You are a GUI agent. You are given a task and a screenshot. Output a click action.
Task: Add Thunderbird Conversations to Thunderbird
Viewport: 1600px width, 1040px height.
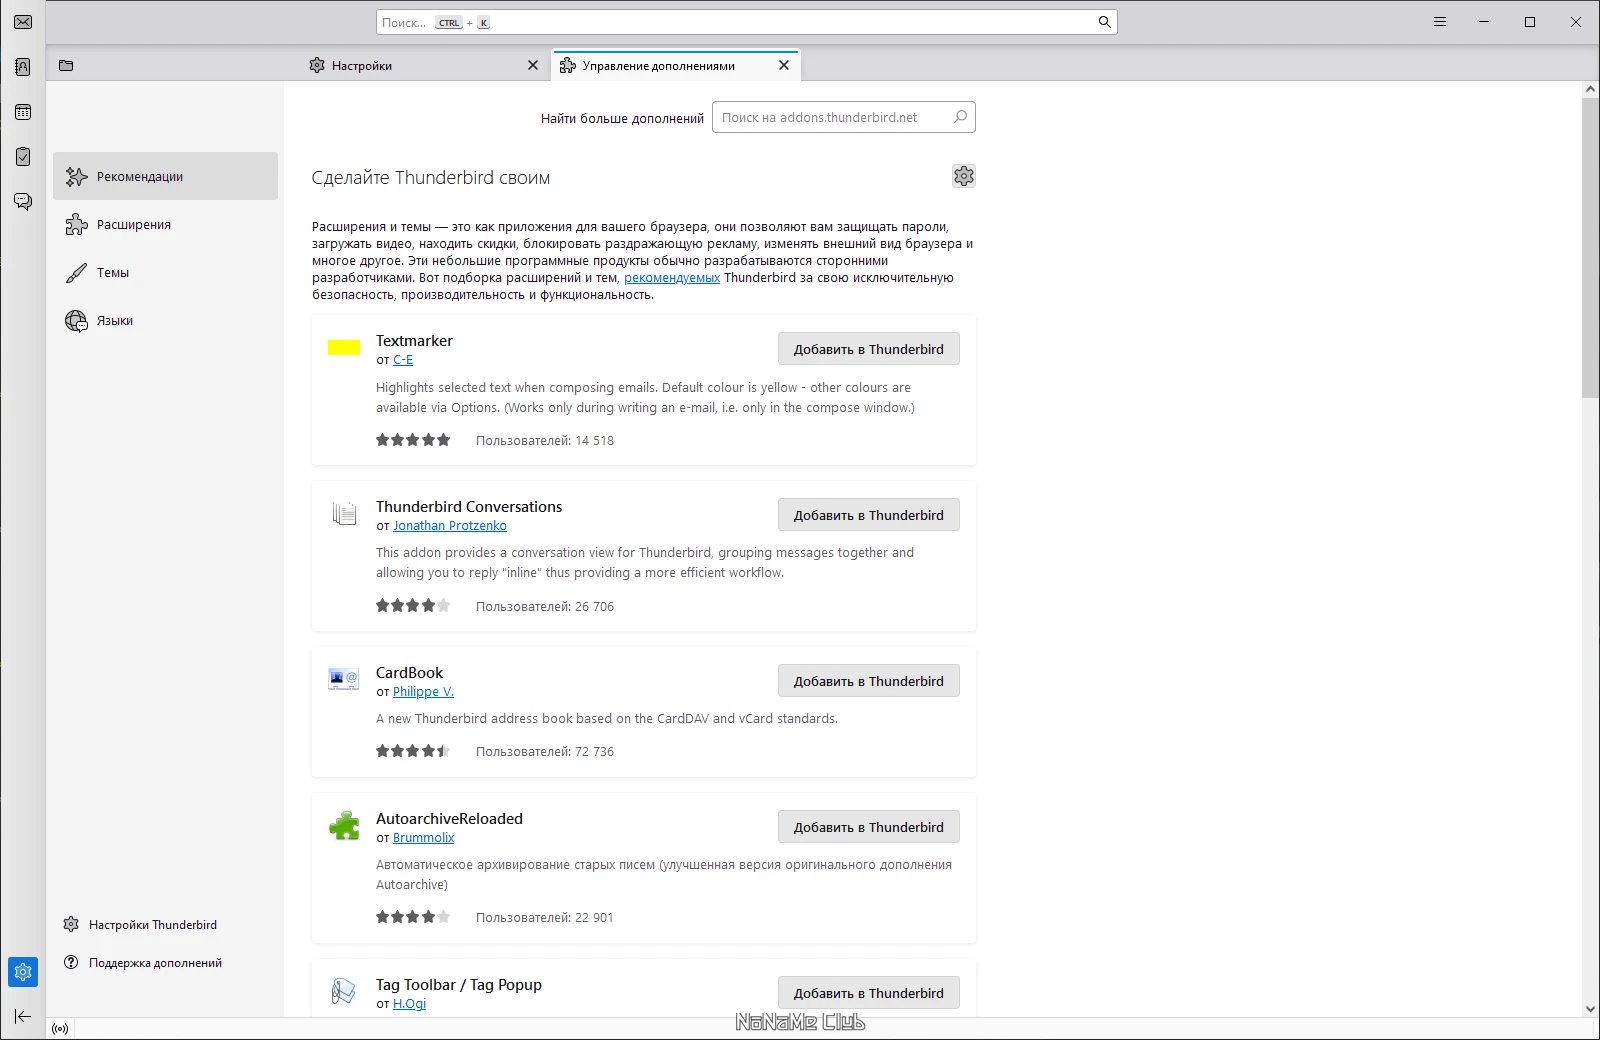point(868,515)
